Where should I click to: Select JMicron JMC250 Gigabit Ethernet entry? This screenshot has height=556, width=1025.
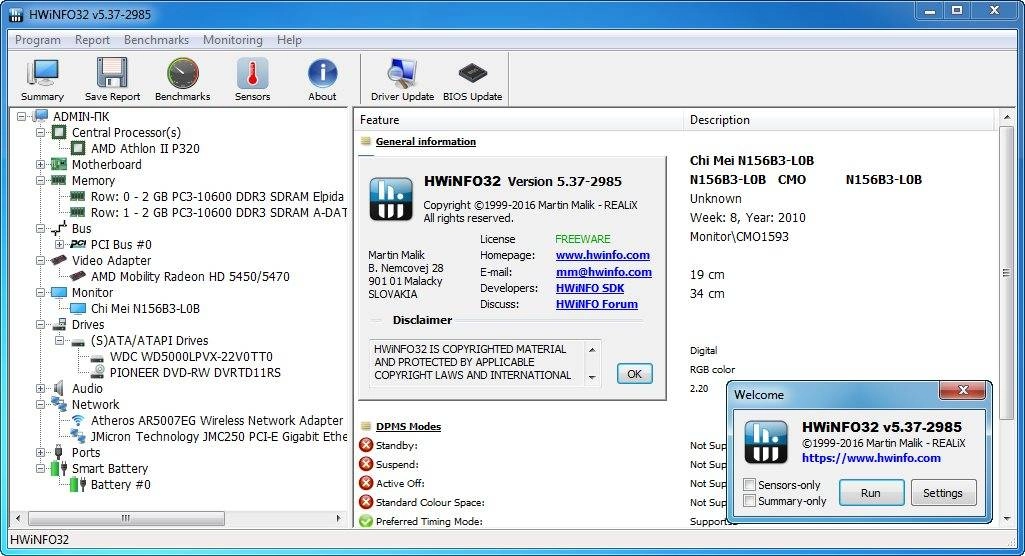tap(218, 436)
